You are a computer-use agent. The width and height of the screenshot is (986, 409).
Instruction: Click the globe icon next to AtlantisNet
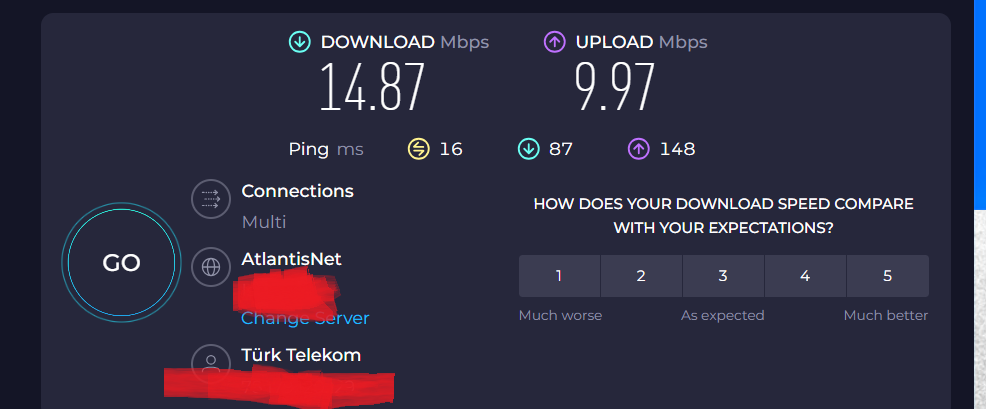[x=211, y=267]
